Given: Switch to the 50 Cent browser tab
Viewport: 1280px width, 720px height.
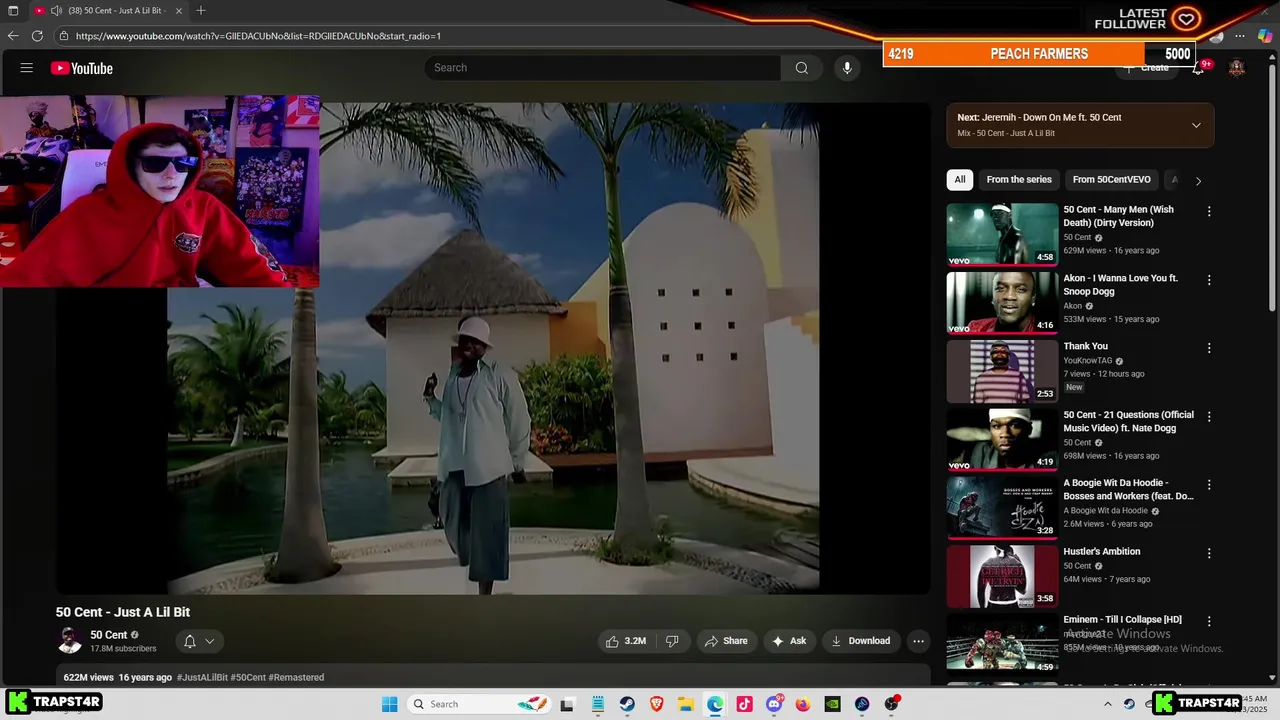Looking at the screenshot, I should click(x=107, y=10).
